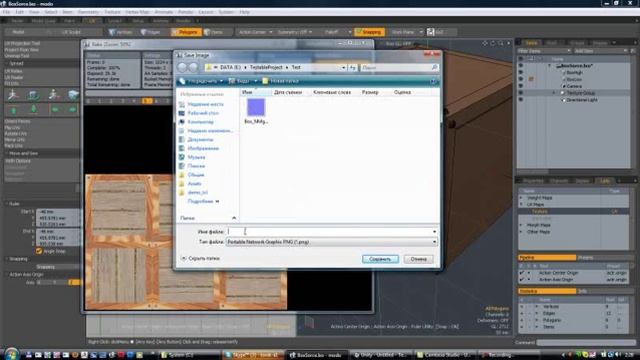This screenshot has width=640, height=360.
Task: Open Symmetry: Off dropdown
Action: tap(295, 32)
